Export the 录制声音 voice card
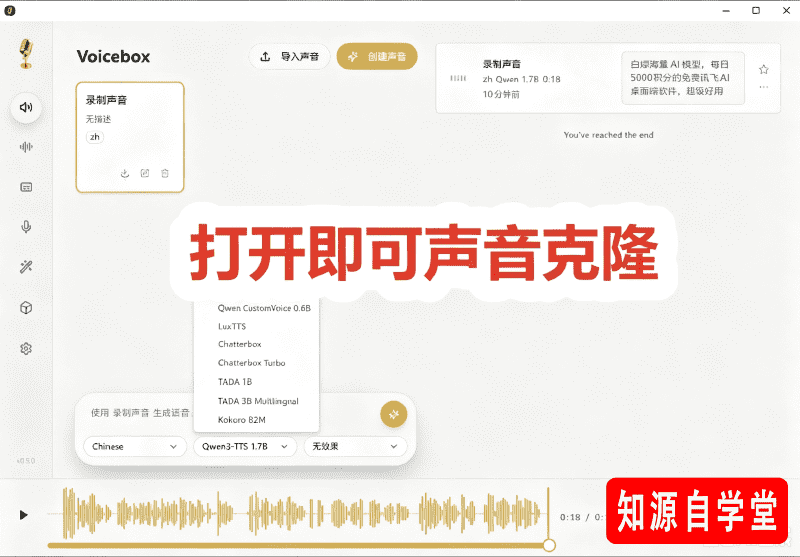Screen dimensions: 800x557 pos(125,173)
